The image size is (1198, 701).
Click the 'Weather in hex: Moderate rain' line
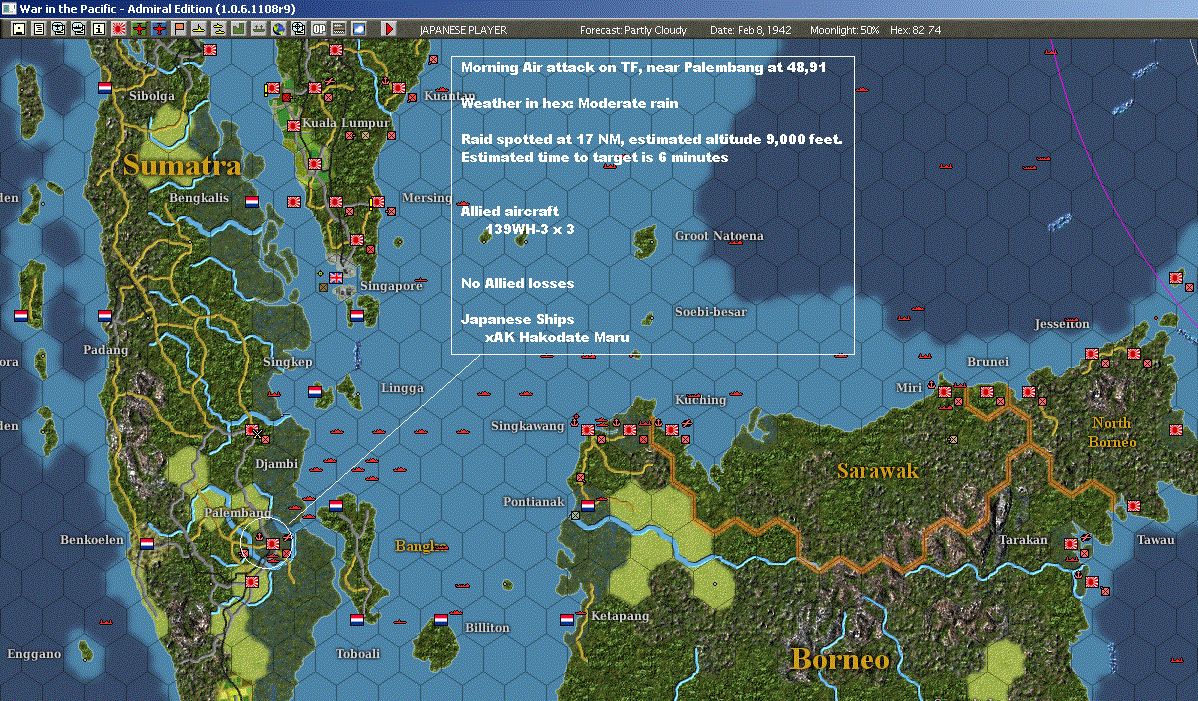click(569, 103)
